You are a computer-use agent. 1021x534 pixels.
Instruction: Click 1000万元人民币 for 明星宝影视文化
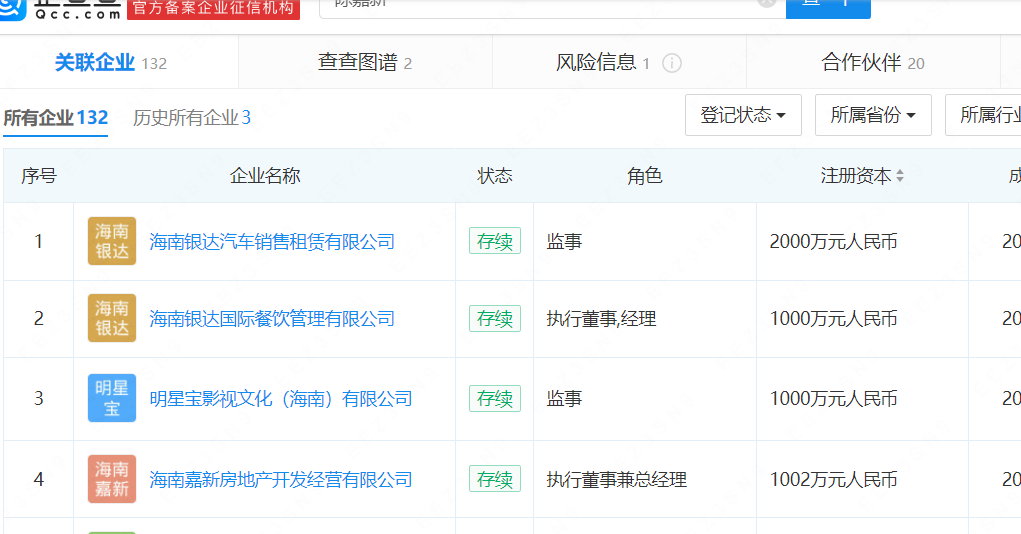833,399
